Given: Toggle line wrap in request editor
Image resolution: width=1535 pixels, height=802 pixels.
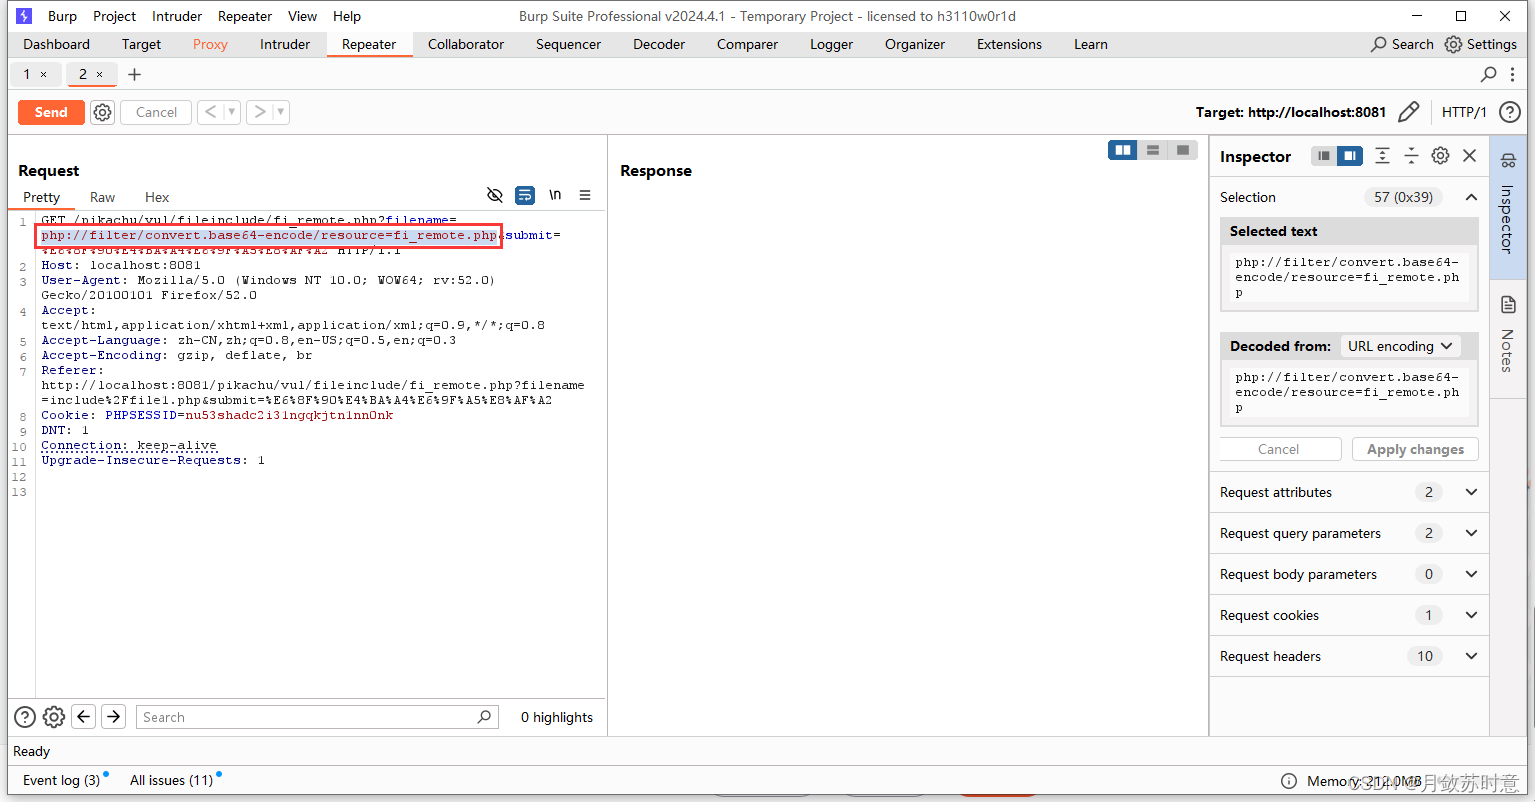Looking at the screenshot, I should pos(525,195).
